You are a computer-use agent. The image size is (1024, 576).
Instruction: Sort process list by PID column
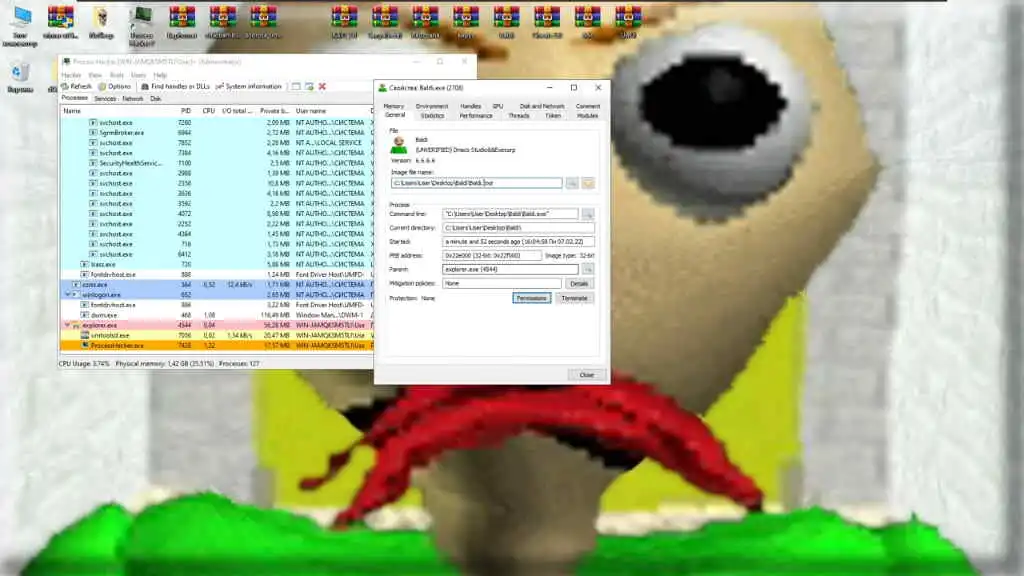pyautogui.click(x=185, y=111)
